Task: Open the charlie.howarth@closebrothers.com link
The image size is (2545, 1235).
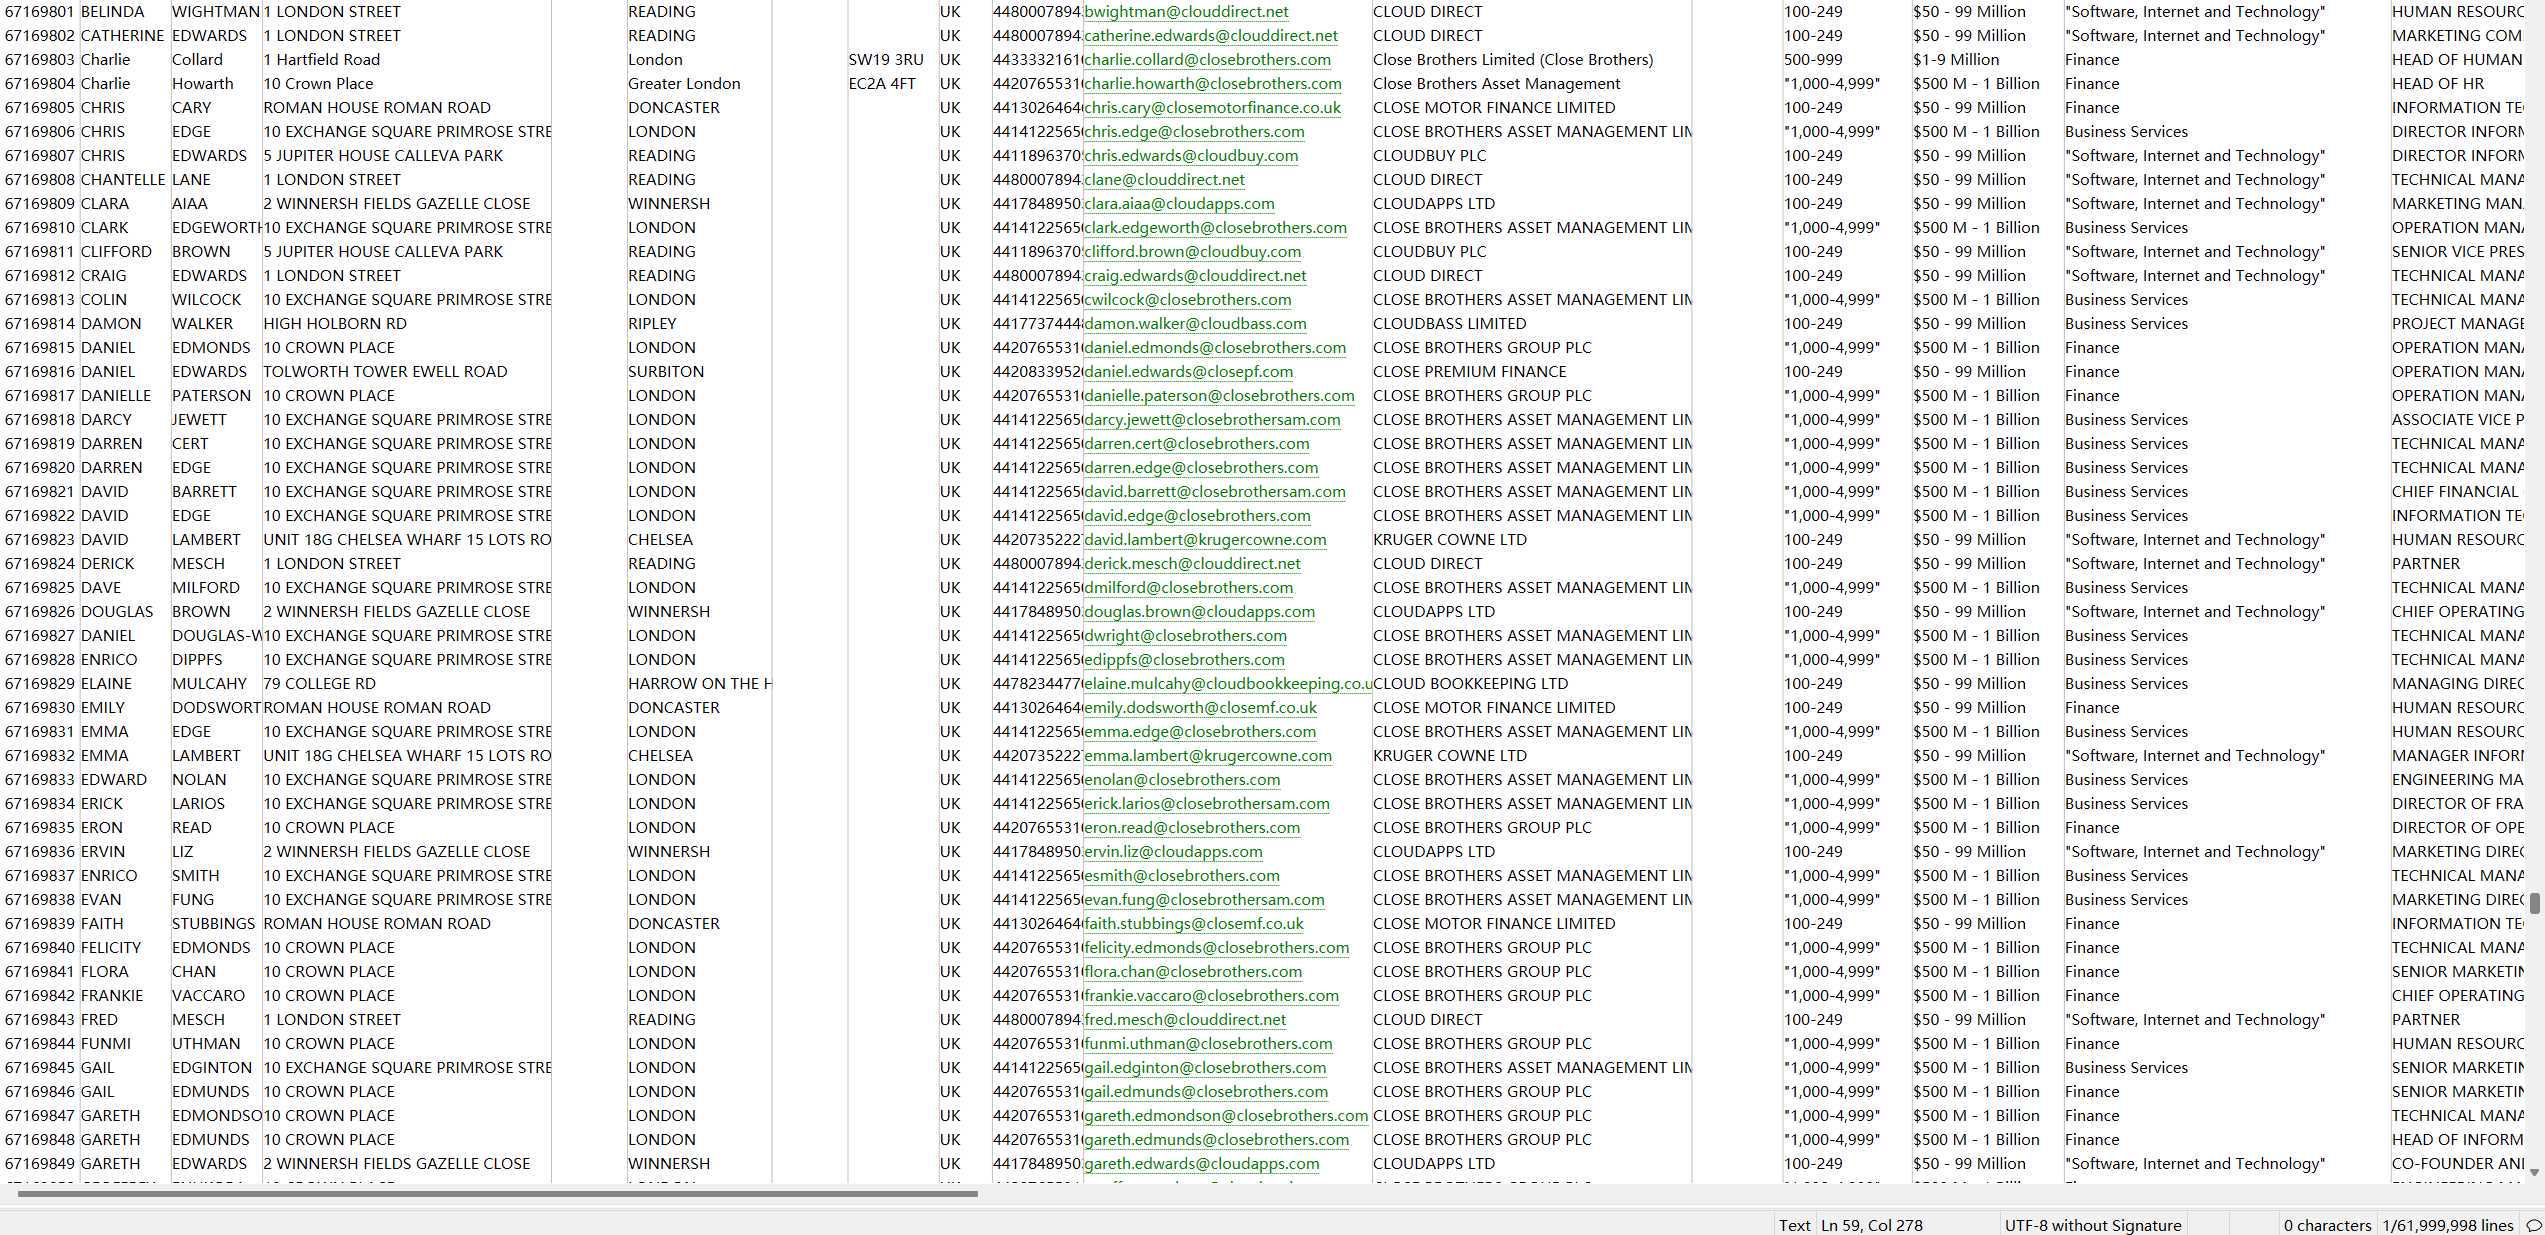Action: (1213, 84)
